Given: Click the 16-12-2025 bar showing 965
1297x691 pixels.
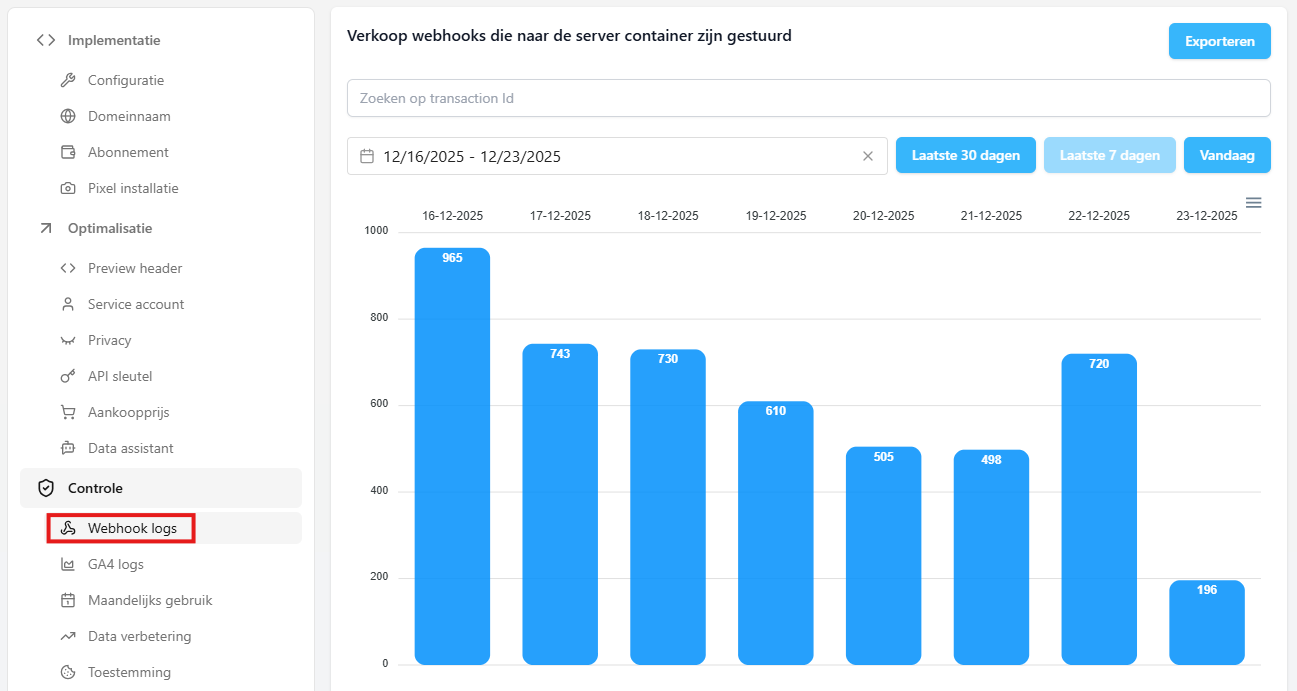Looking at the screenshot, I should point(452,456).
